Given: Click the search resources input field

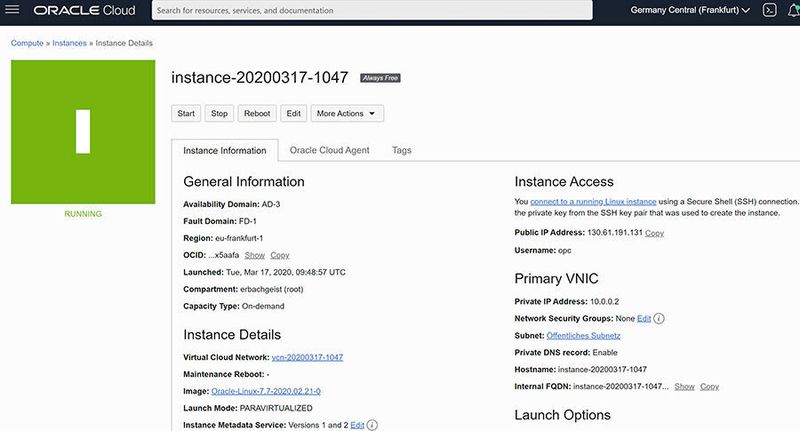Looking at the screenshot, I should [387, 11].
